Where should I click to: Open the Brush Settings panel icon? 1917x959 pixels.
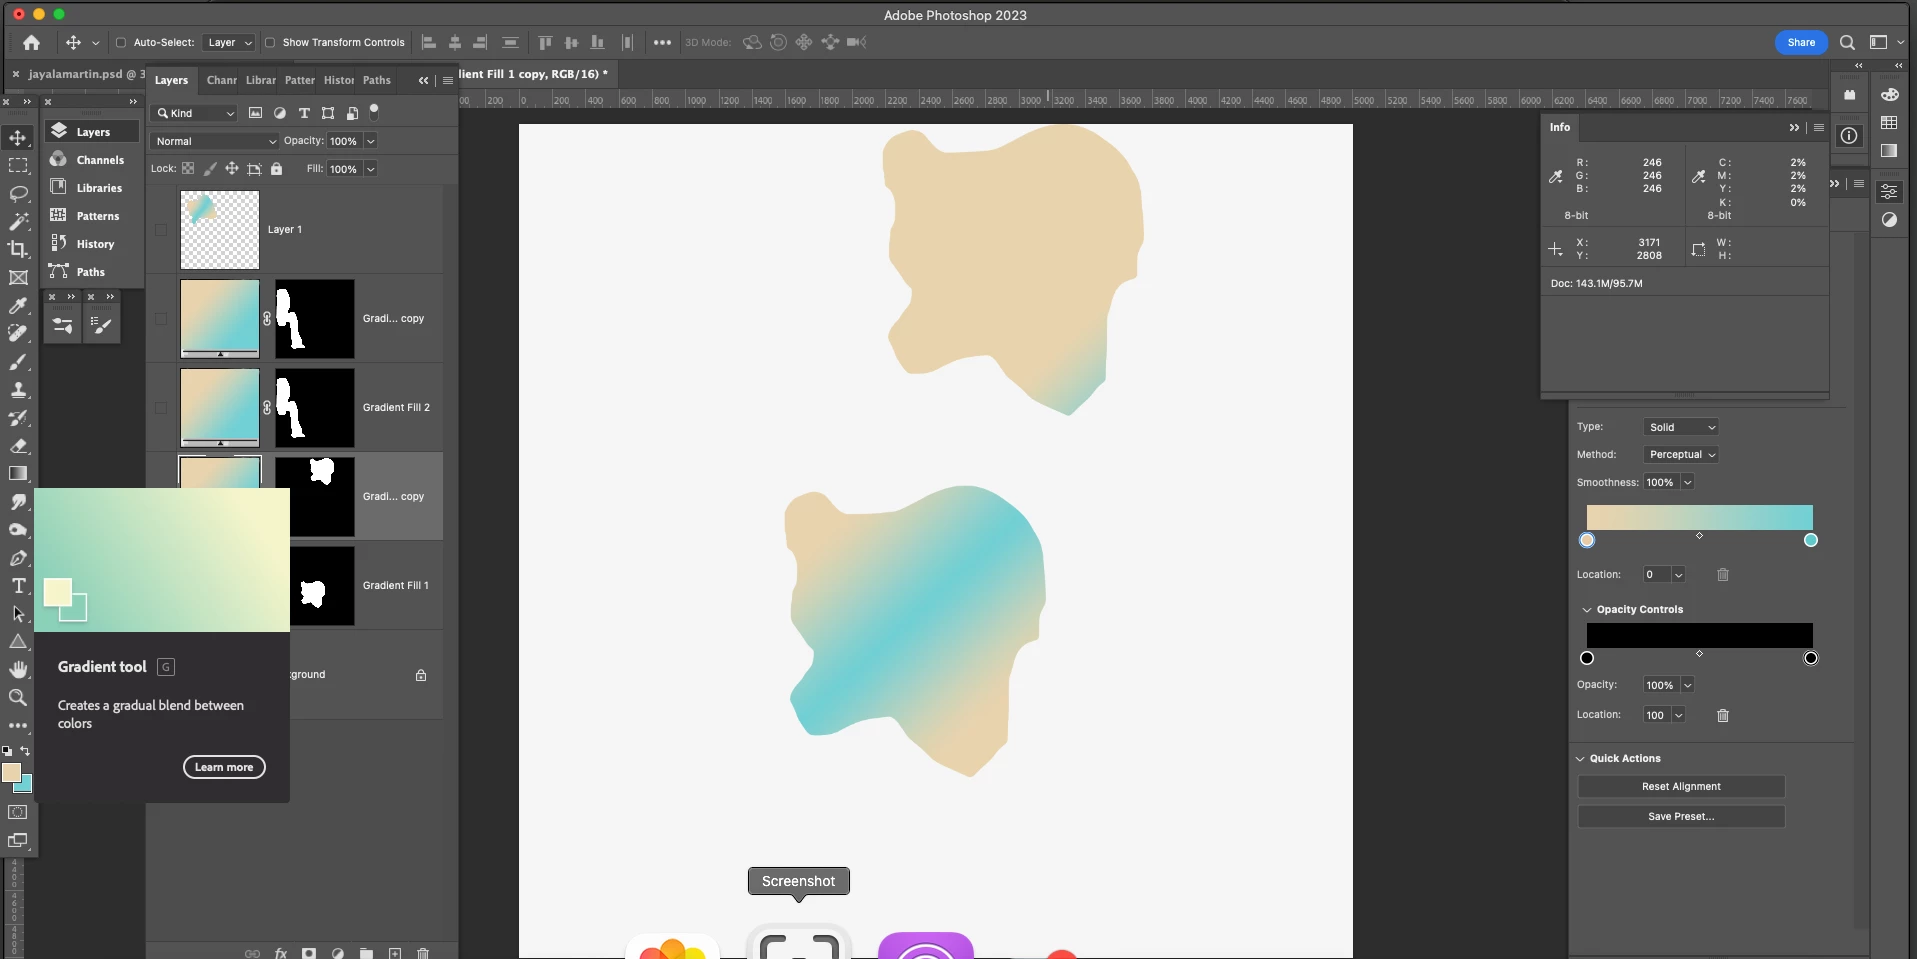[101, 325]
